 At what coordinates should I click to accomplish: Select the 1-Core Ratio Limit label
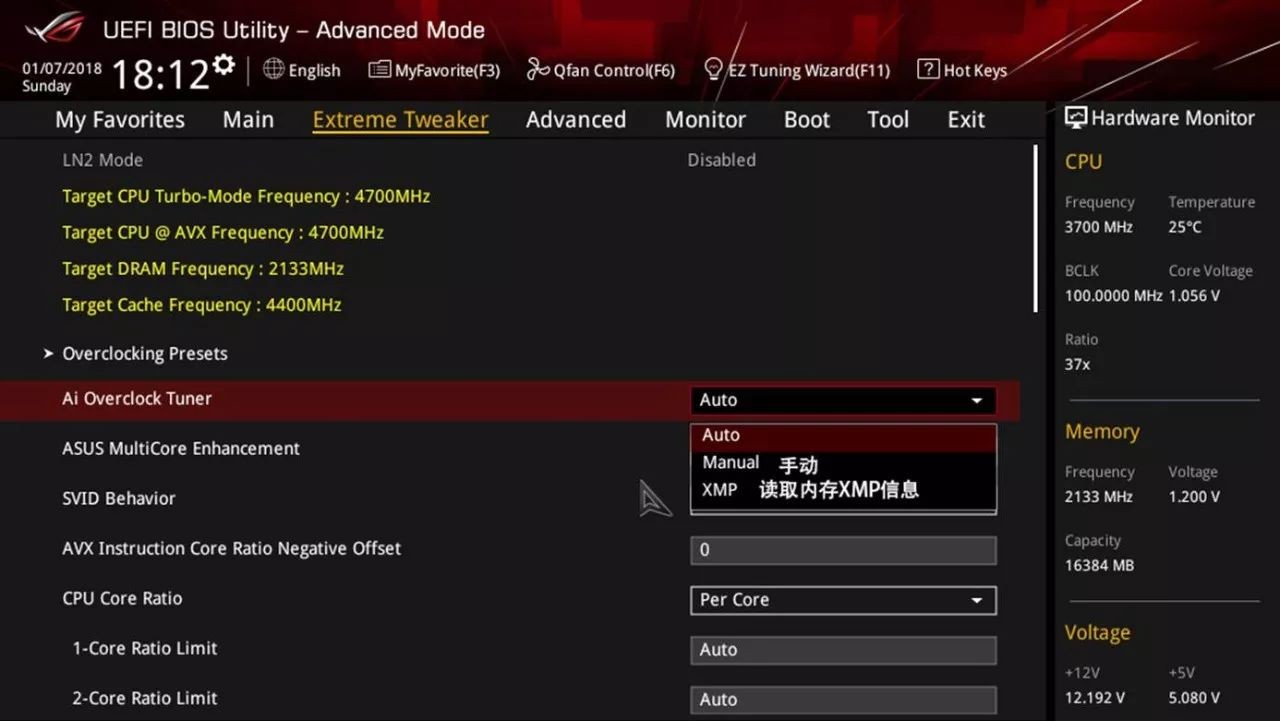[145, 649]
